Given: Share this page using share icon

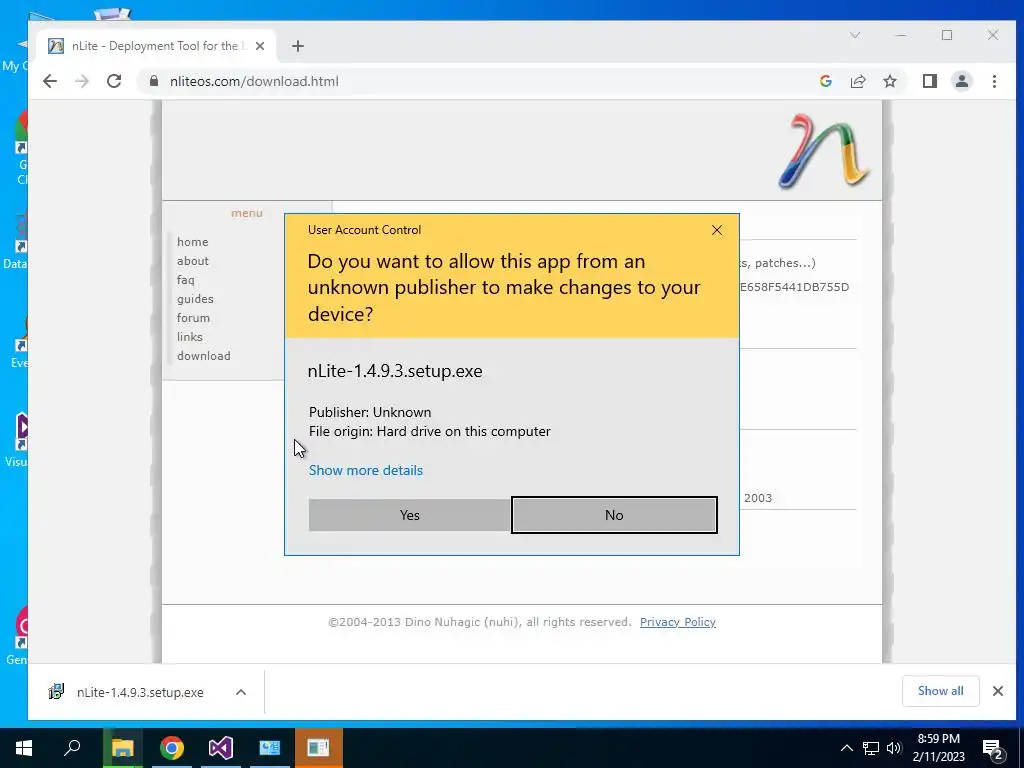Looking at the screenshot, I should [x=857, y=81].
